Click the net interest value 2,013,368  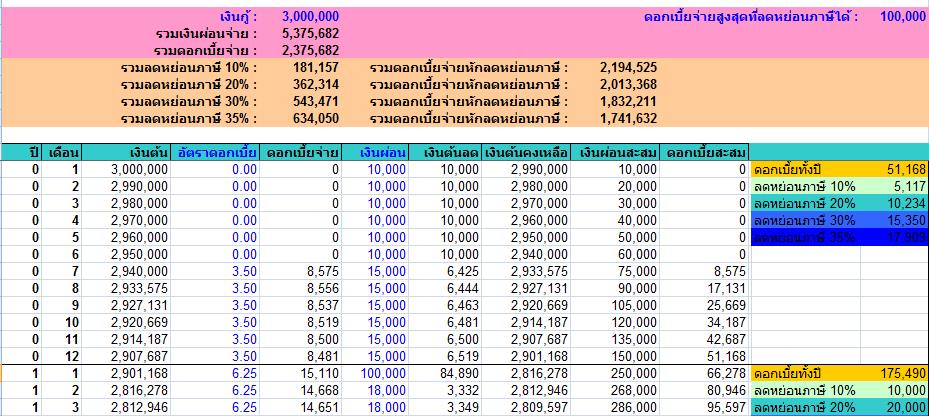click(x=629, y=85)
